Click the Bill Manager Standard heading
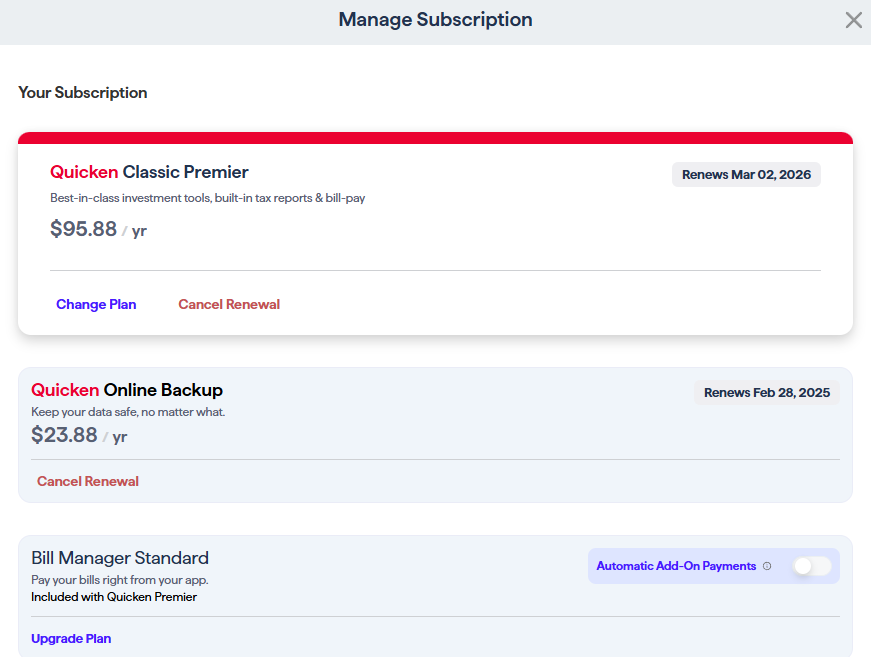The image size is (871, 657). click(x=120, y=558)
